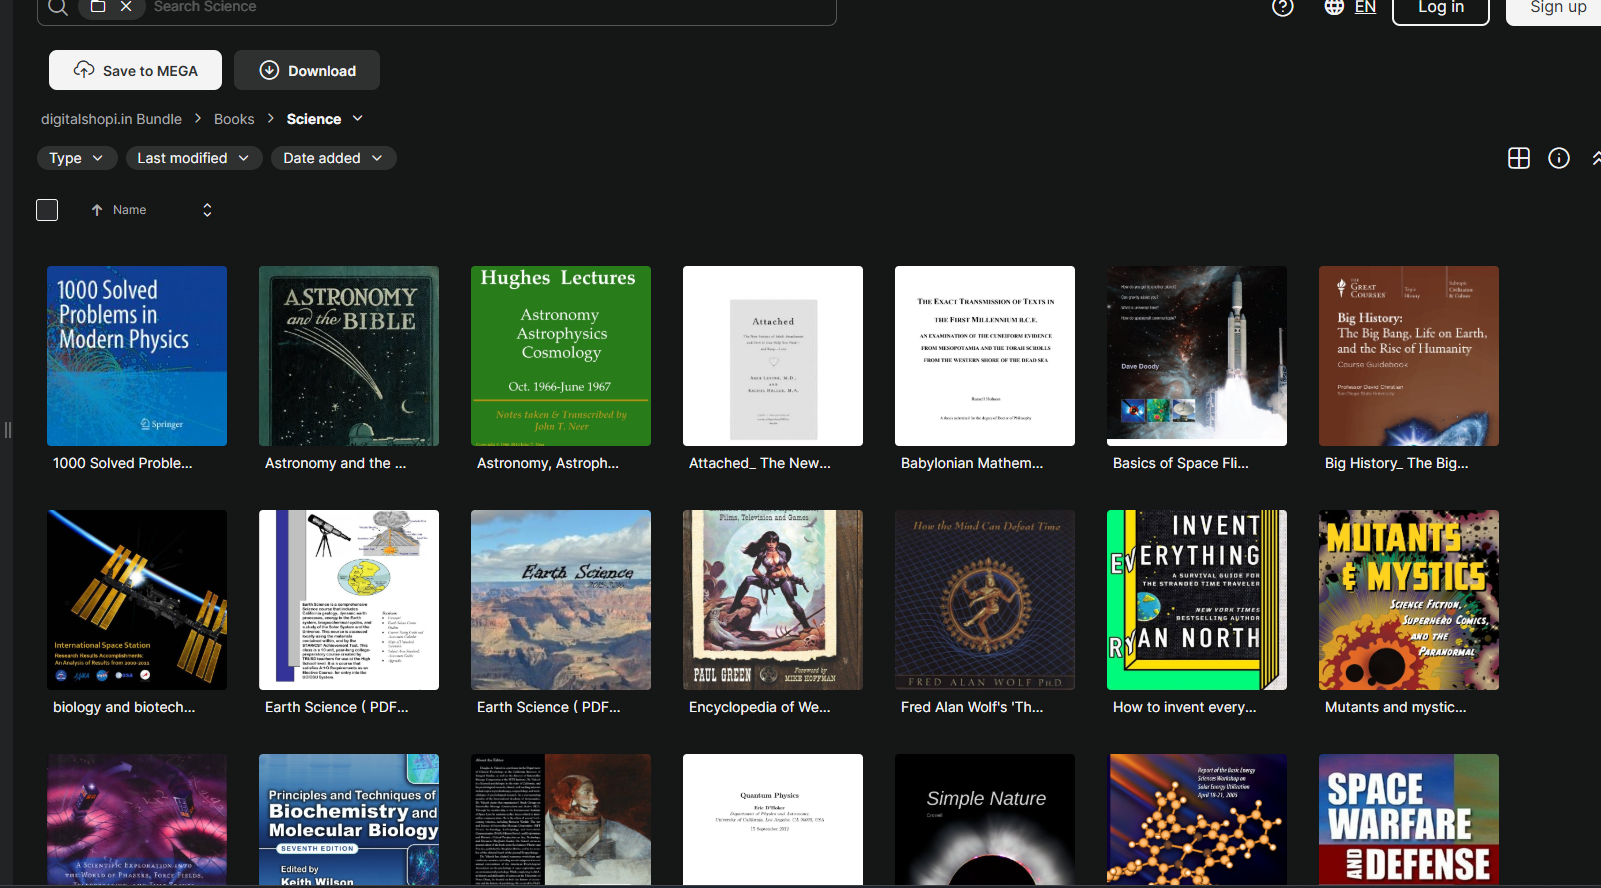Open the language globe icon
Viewport: 1601px width, 888px height.
pyautogui.click(x=1334, y=7)
